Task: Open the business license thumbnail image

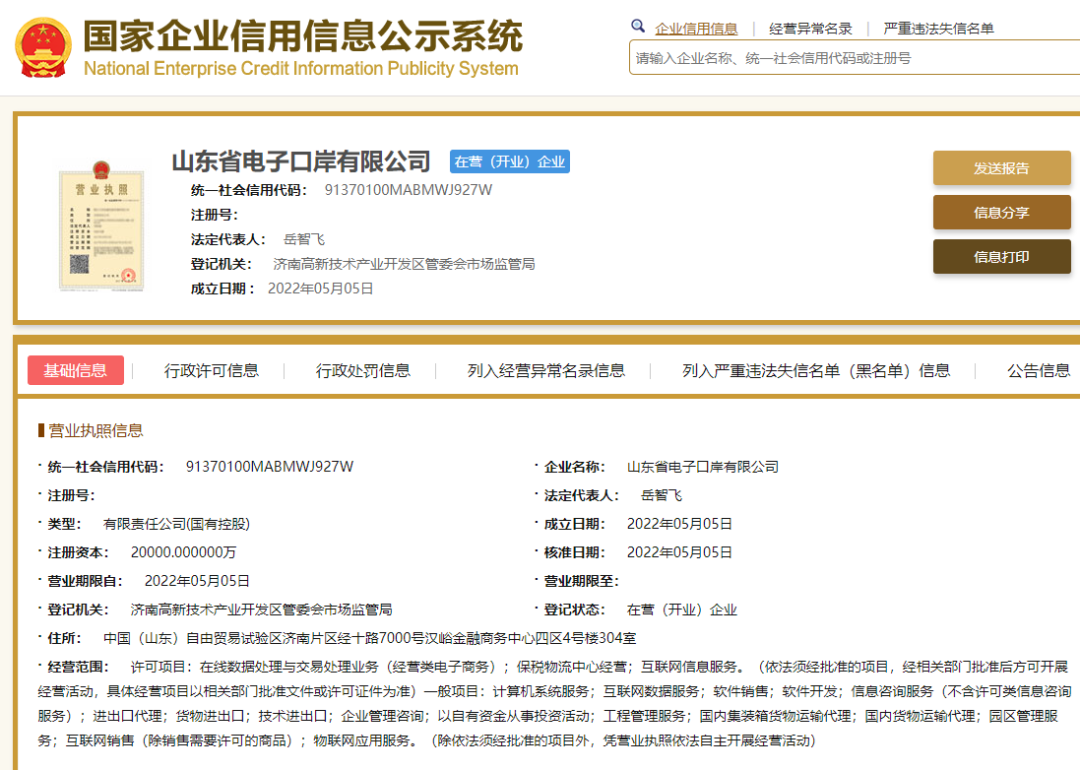Action: coord(101,226)
